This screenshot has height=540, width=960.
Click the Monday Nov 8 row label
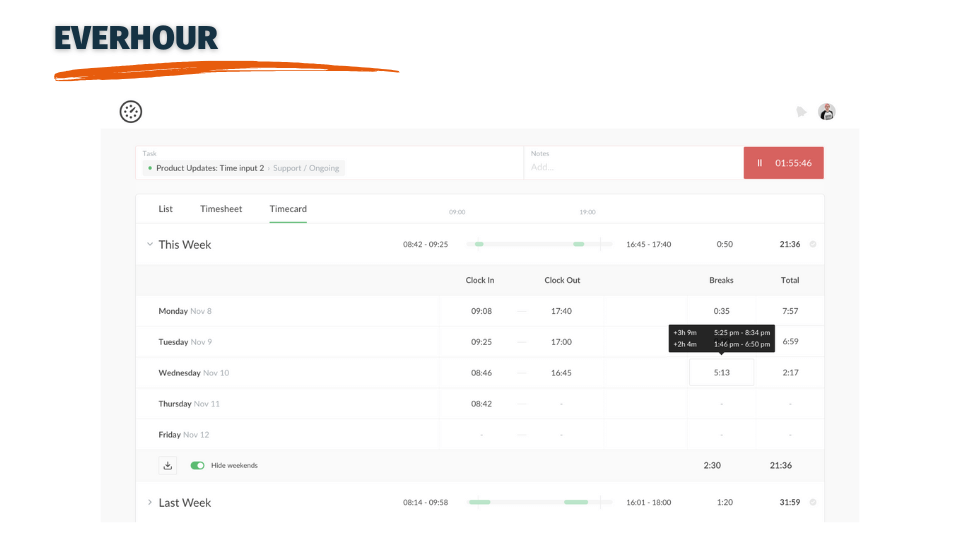coord(185,311)
